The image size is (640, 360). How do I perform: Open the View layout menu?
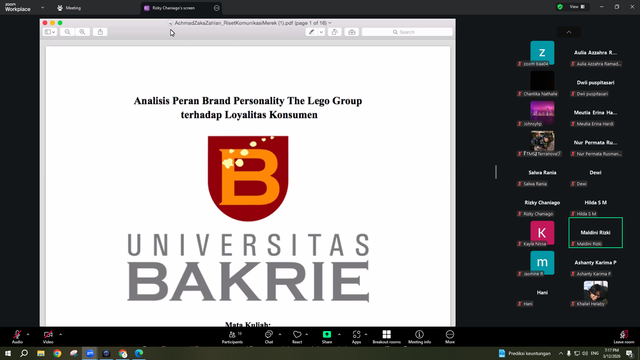tap(577, 7)
